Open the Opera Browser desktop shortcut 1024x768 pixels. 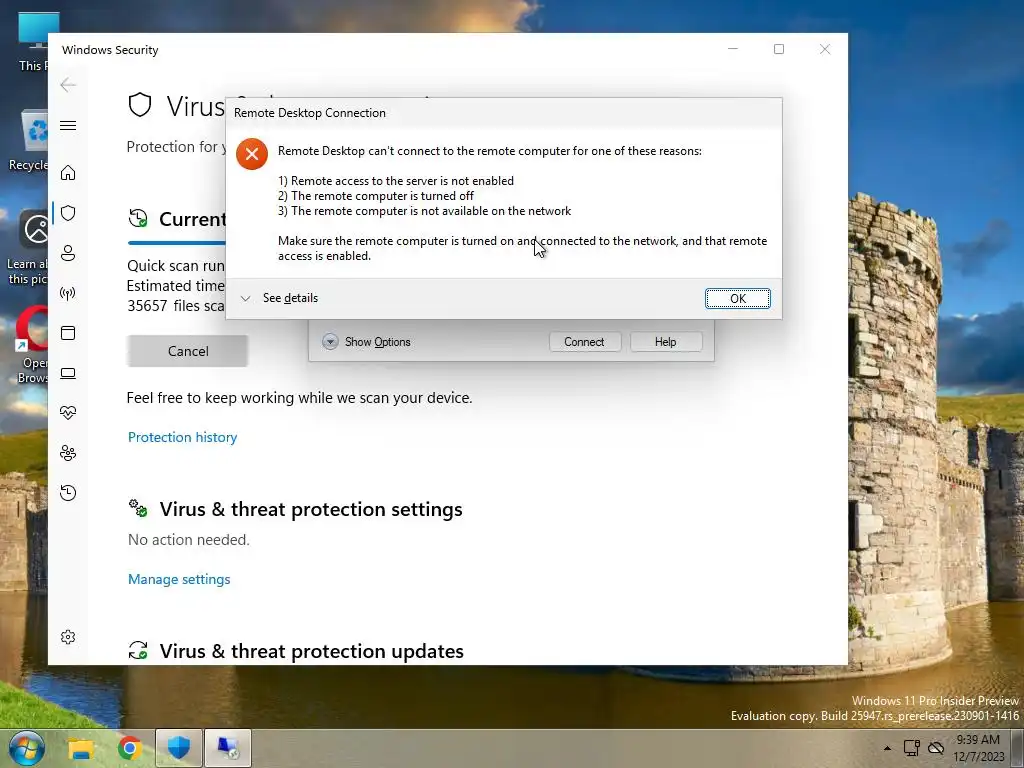click(32, 344)
